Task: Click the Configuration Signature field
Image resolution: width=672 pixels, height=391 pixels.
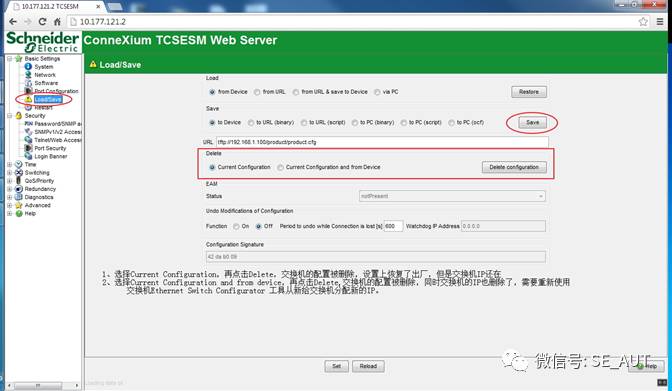Action: (x=376, y=257)
